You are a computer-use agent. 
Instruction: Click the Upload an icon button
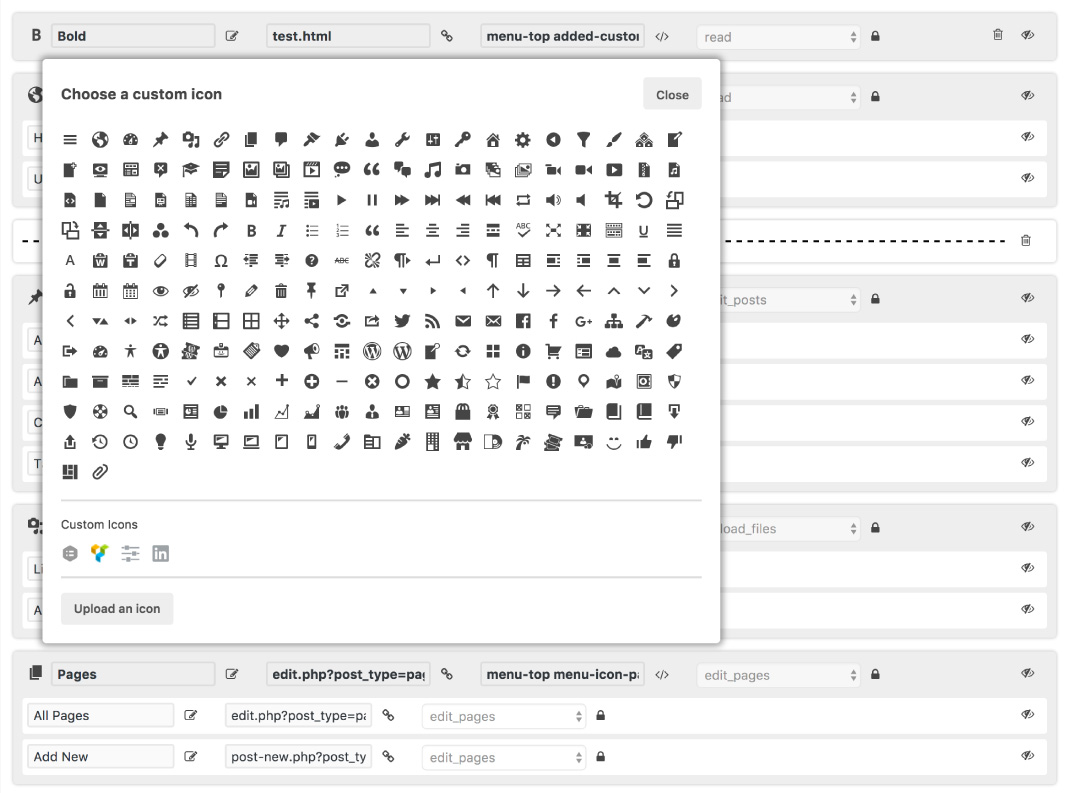tap(117, 608)
